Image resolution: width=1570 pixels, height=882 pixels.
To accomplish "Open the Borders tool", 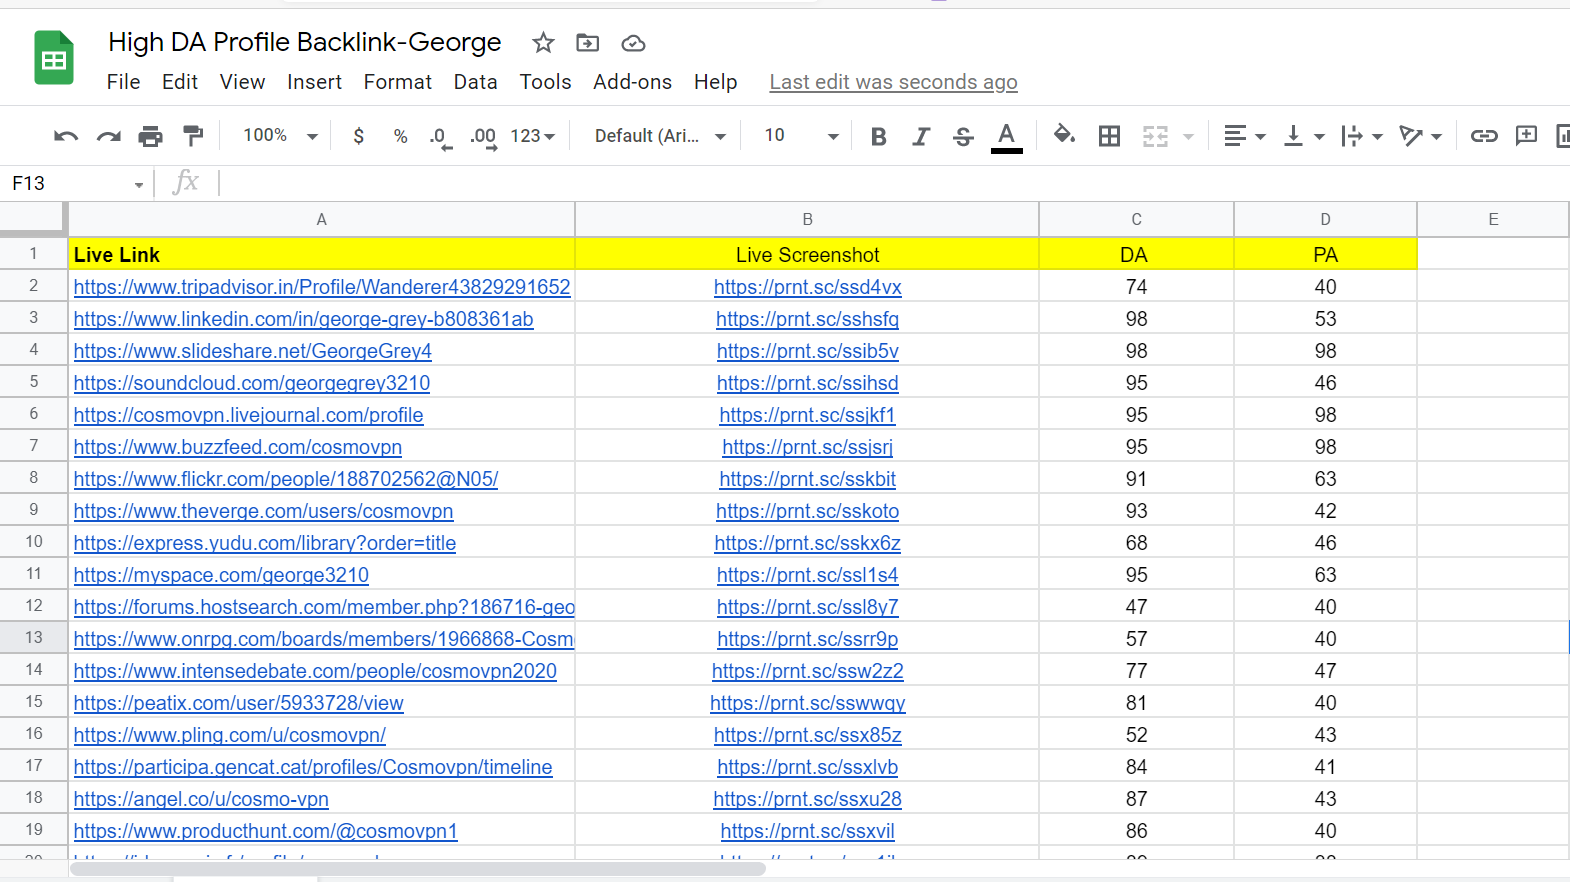I will [x=1109, y=136].
